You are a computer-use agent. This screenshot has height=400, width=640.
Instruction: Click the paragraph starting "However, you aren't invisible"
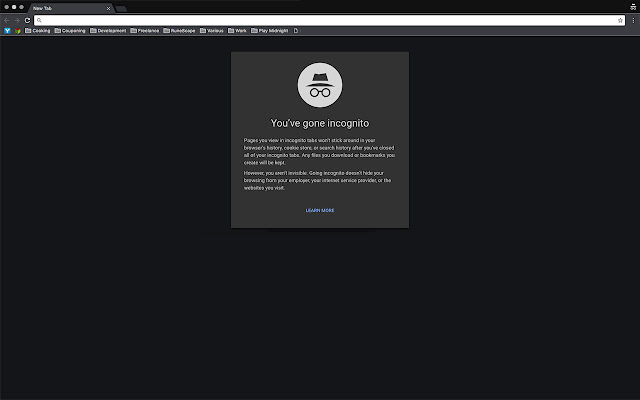[x=318, y=180]
